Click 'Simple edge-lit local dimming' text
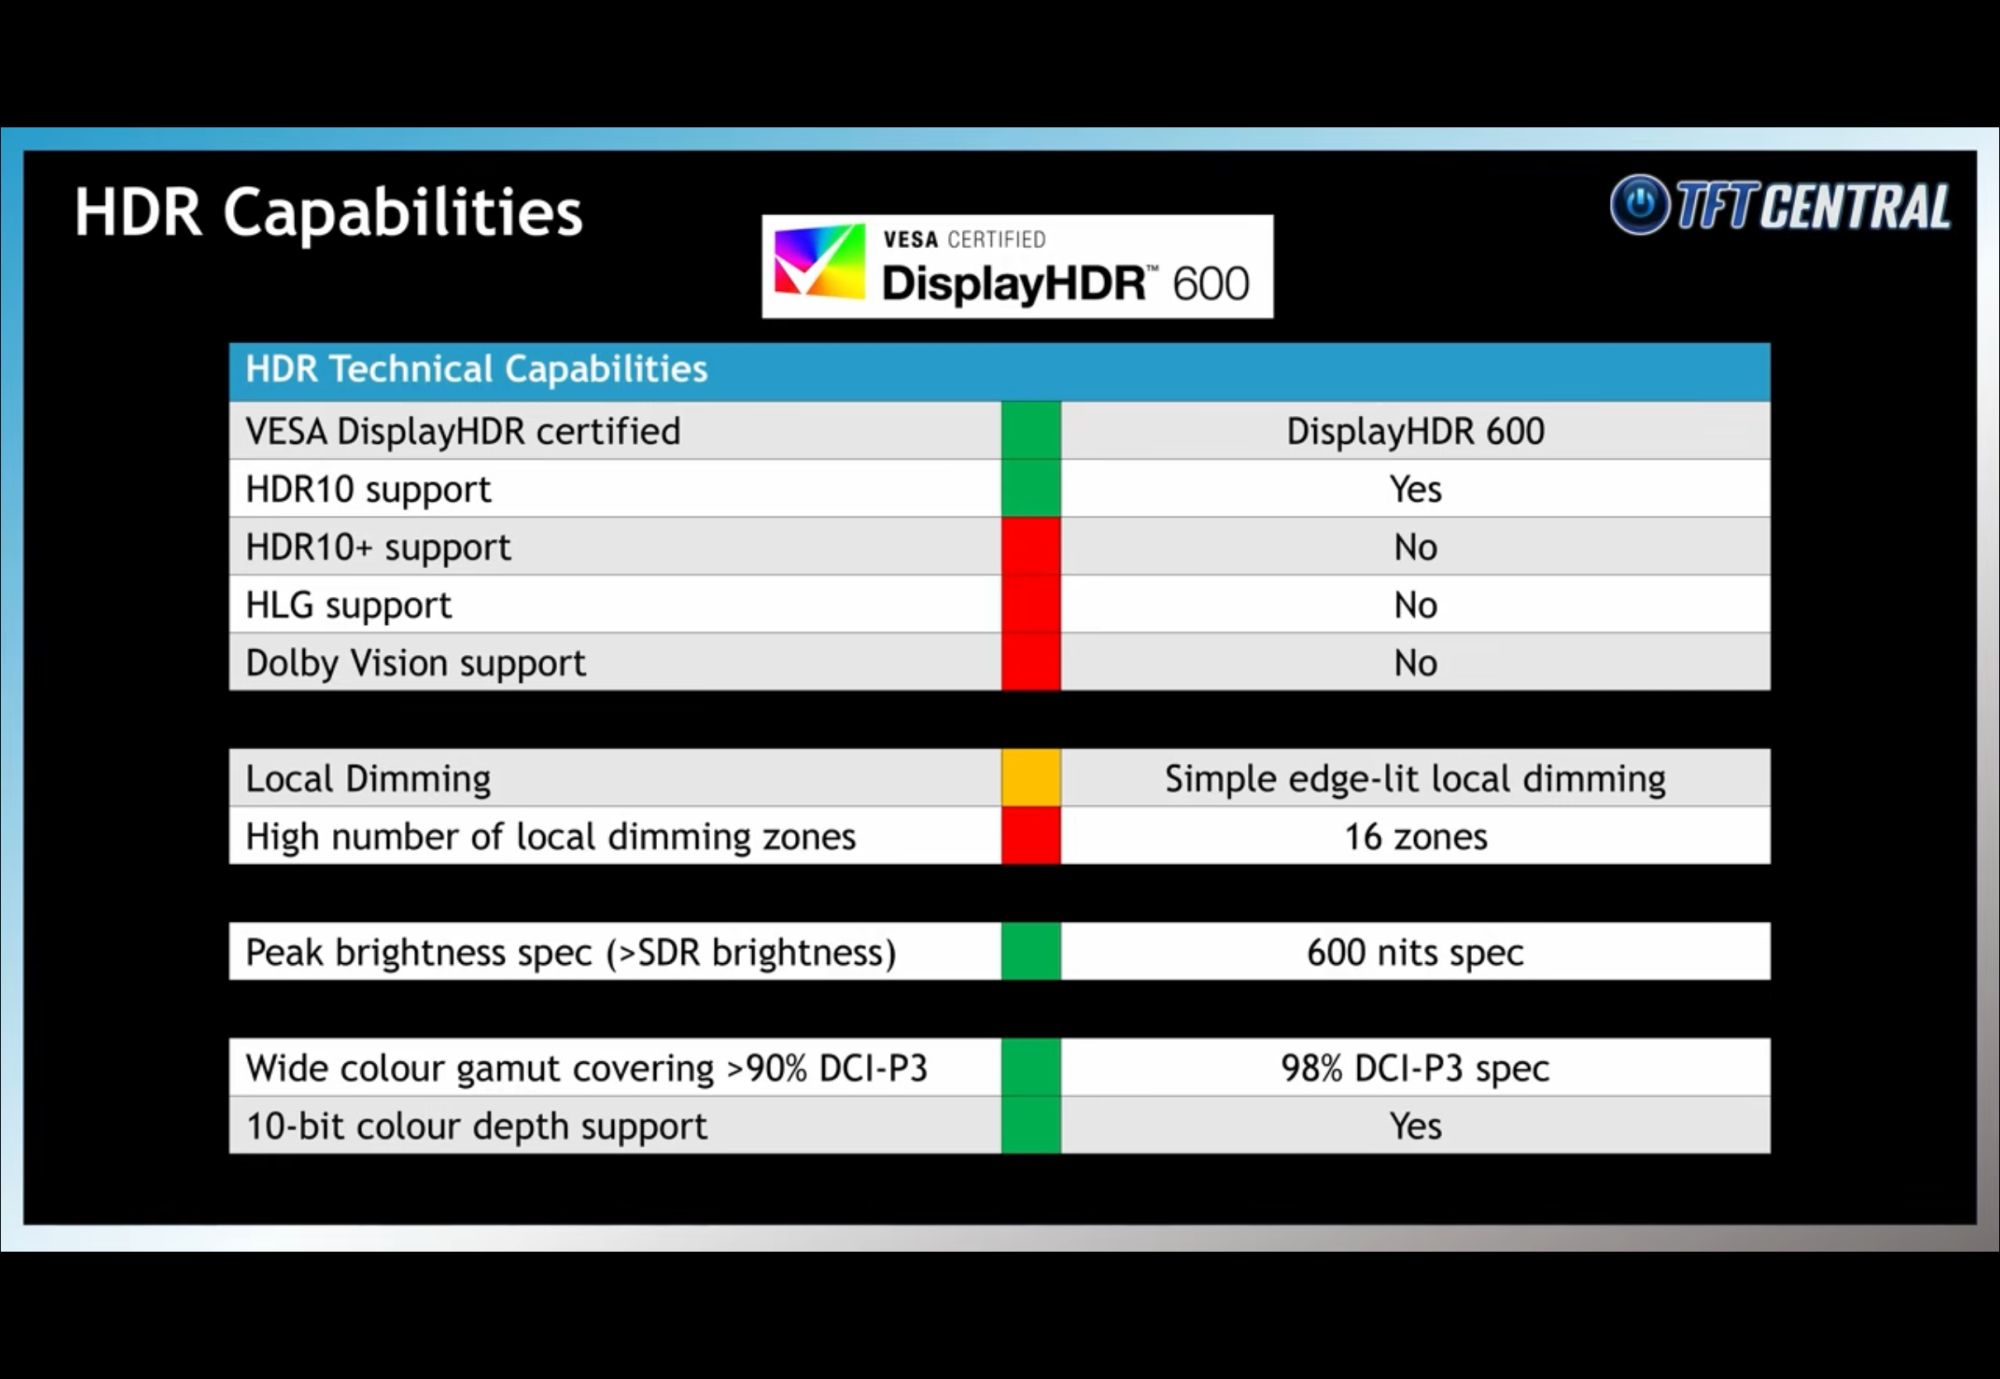The width and height of the screenshot is (2000, 1379). (1414, 779)
